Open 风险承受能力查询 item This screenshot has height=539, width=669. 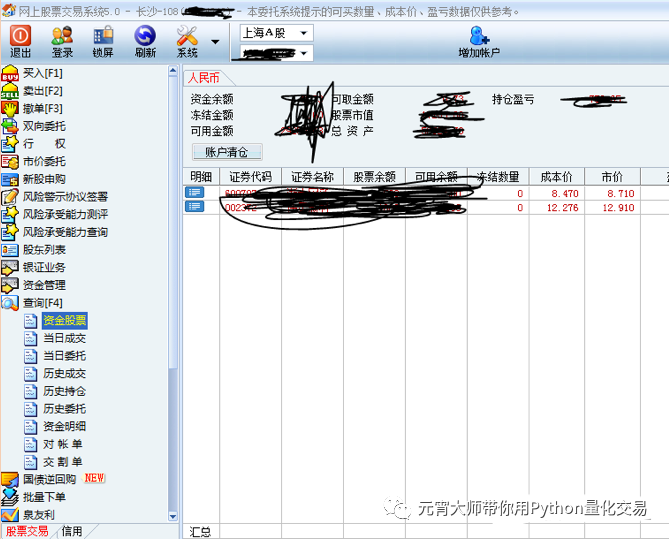(55, 232)
